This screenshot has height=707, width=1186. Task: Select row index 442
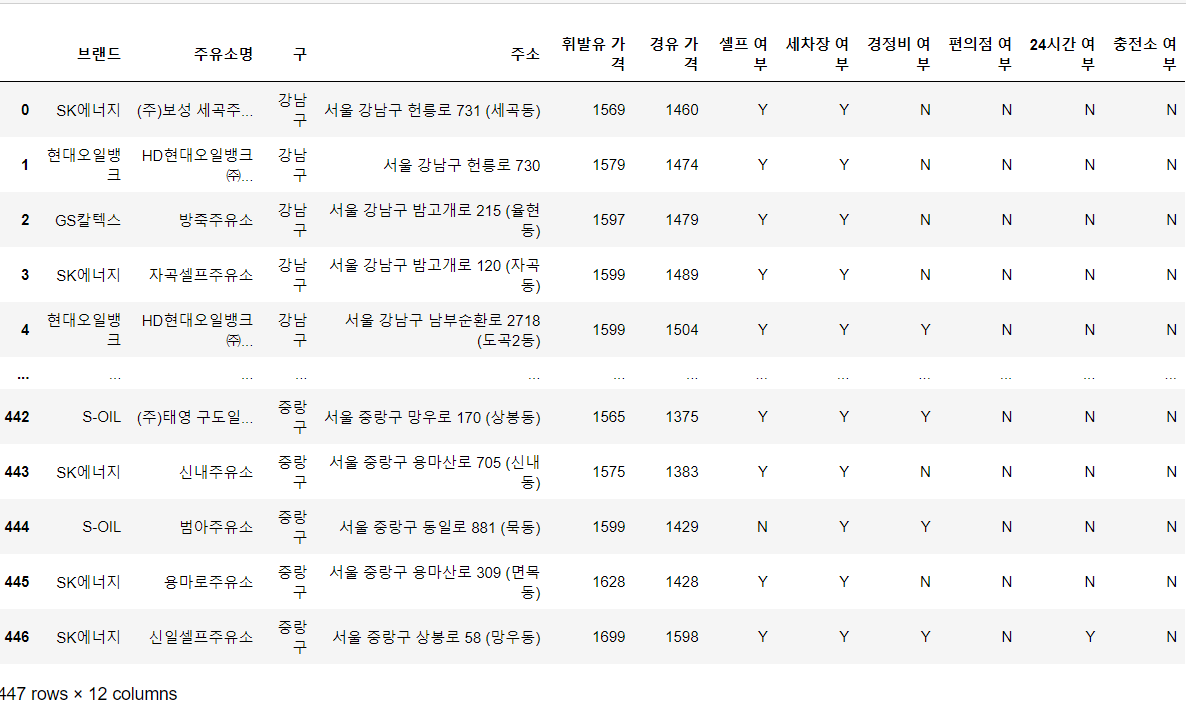click(x=17, y=417)
